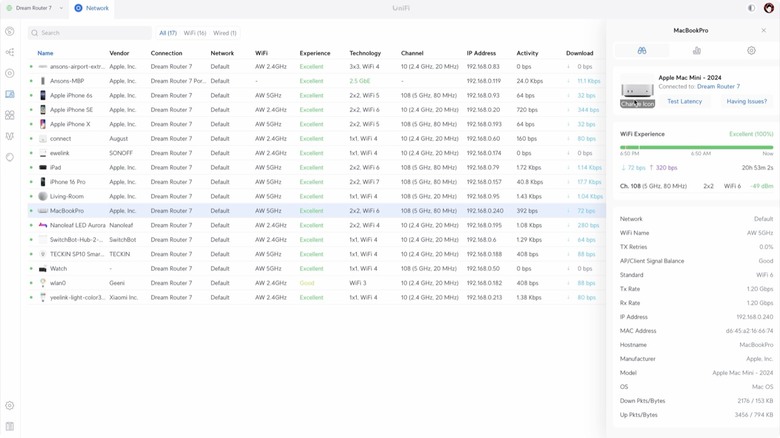Viewport: 780px width, 438px height.
Task: Sort table by Vendor column
Action: click(x=119, y=53)
